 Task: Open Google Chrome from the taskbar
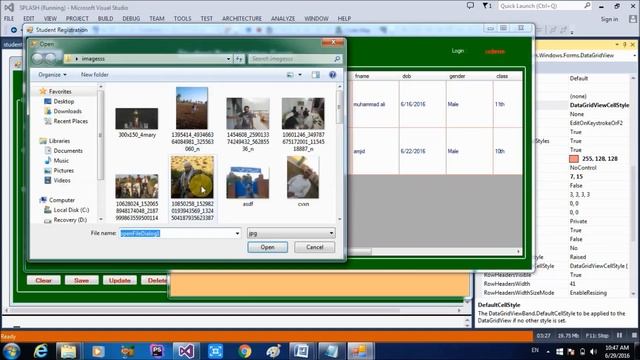click(x=245, y=351)
